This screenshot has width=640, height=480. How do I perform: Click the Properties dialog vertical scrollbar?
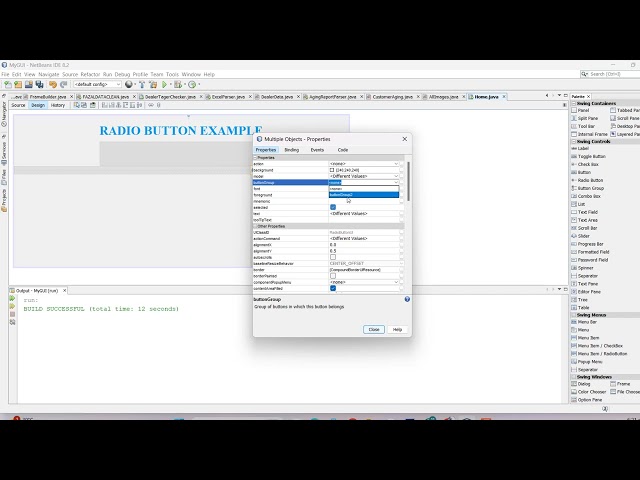pyautogui.click(x=408, y=181)
